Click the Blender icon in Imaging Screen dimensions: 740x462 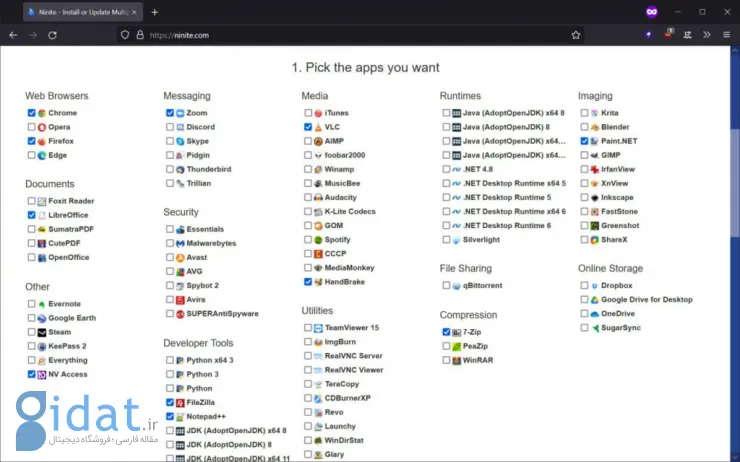point(595,127)
